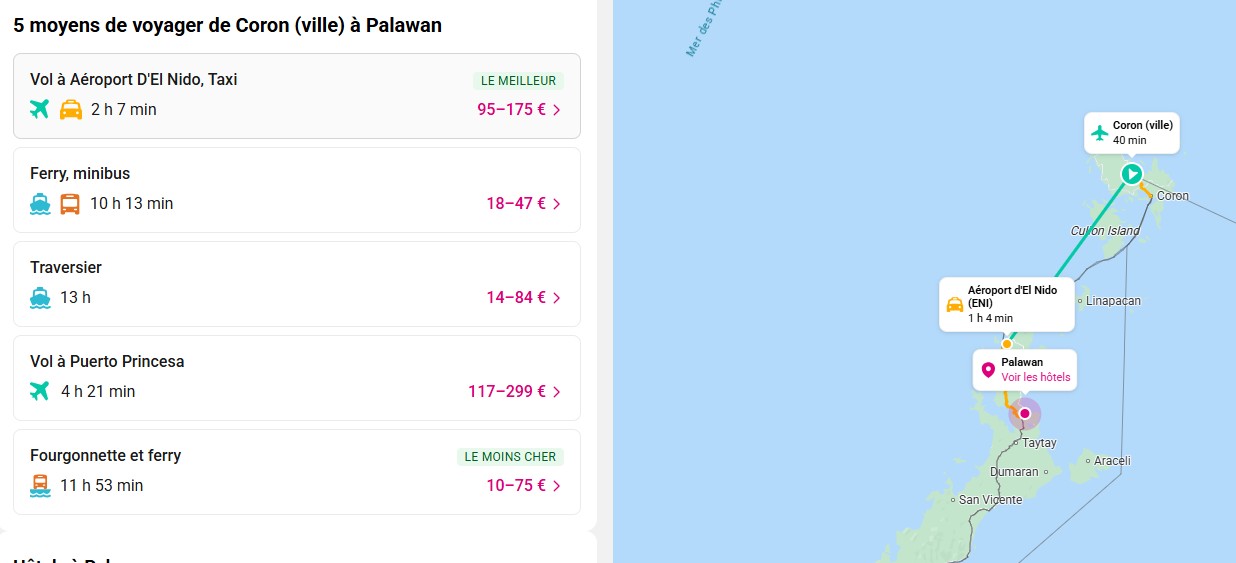Image resolution: width=1236 pixels, height=563 pixels.
Task: Expand the 10–75 € route chevron
Action: click(557, 486)
